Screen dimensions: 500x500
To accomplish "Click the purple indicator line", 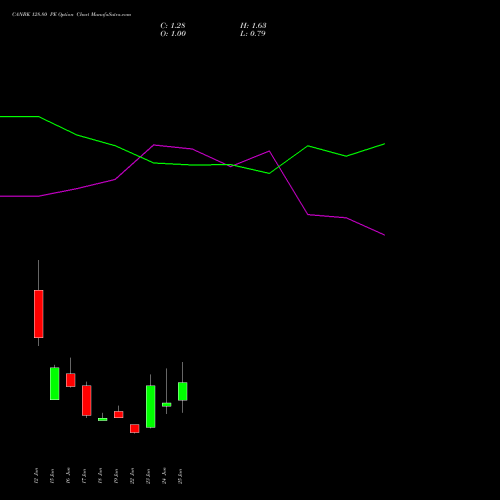I will [x=192, y=149].
